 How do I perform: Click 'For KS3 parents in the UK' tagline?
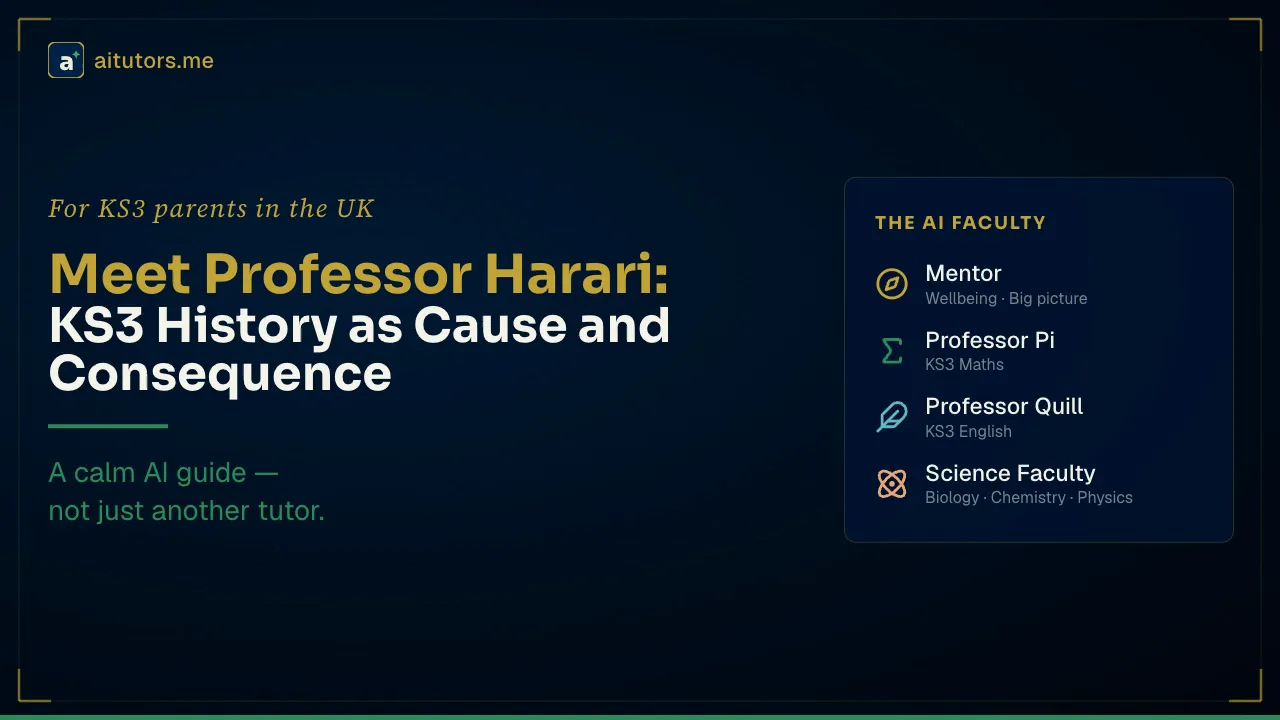211,209
